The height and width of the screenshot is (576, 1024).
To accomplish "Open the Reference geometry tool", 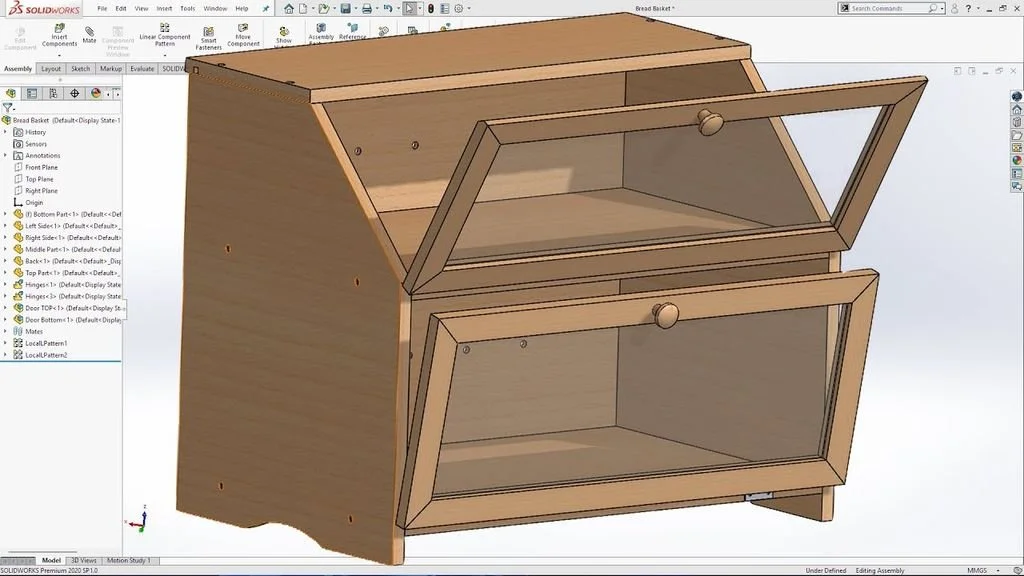I will click(351, 30).
